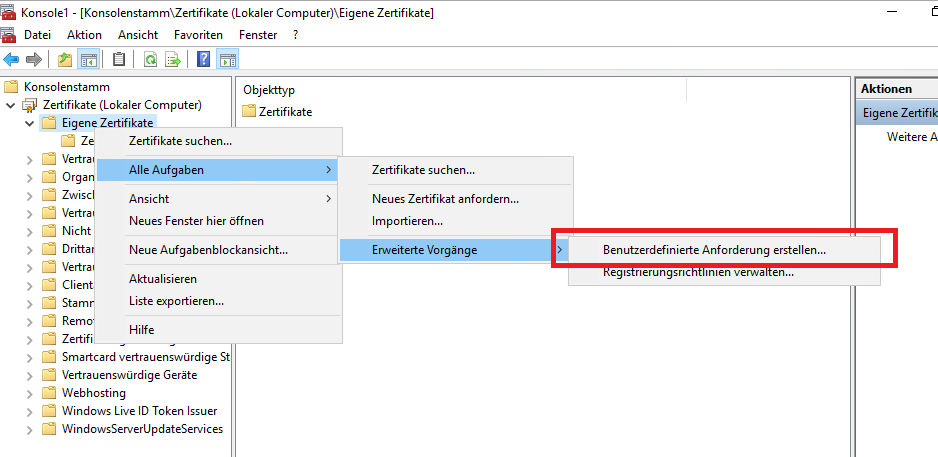Image resolution: width=938 pixels, height=457 pixels.
Task: Click the blue help question mark icon
Action: (204, 59)
